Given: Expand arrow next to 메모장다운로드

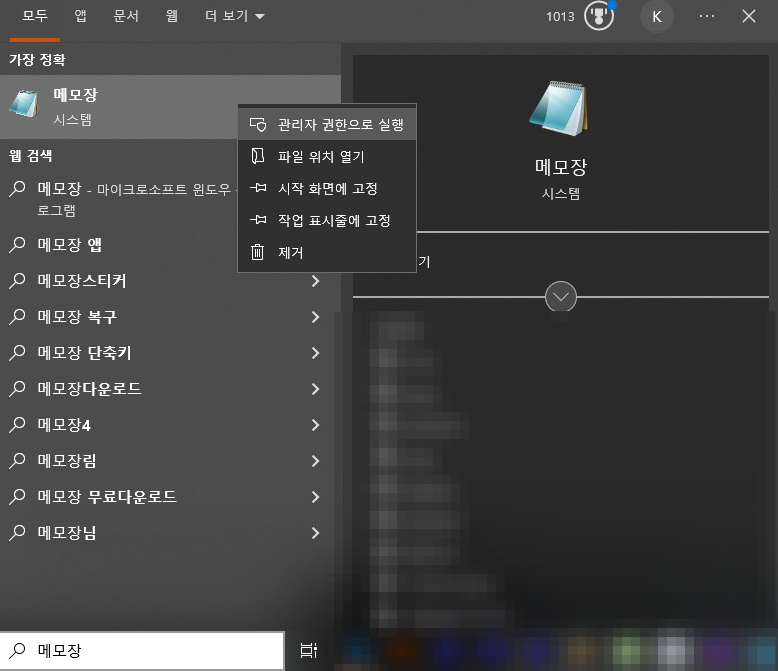Looking at the screenshot, I should (316, 389).
